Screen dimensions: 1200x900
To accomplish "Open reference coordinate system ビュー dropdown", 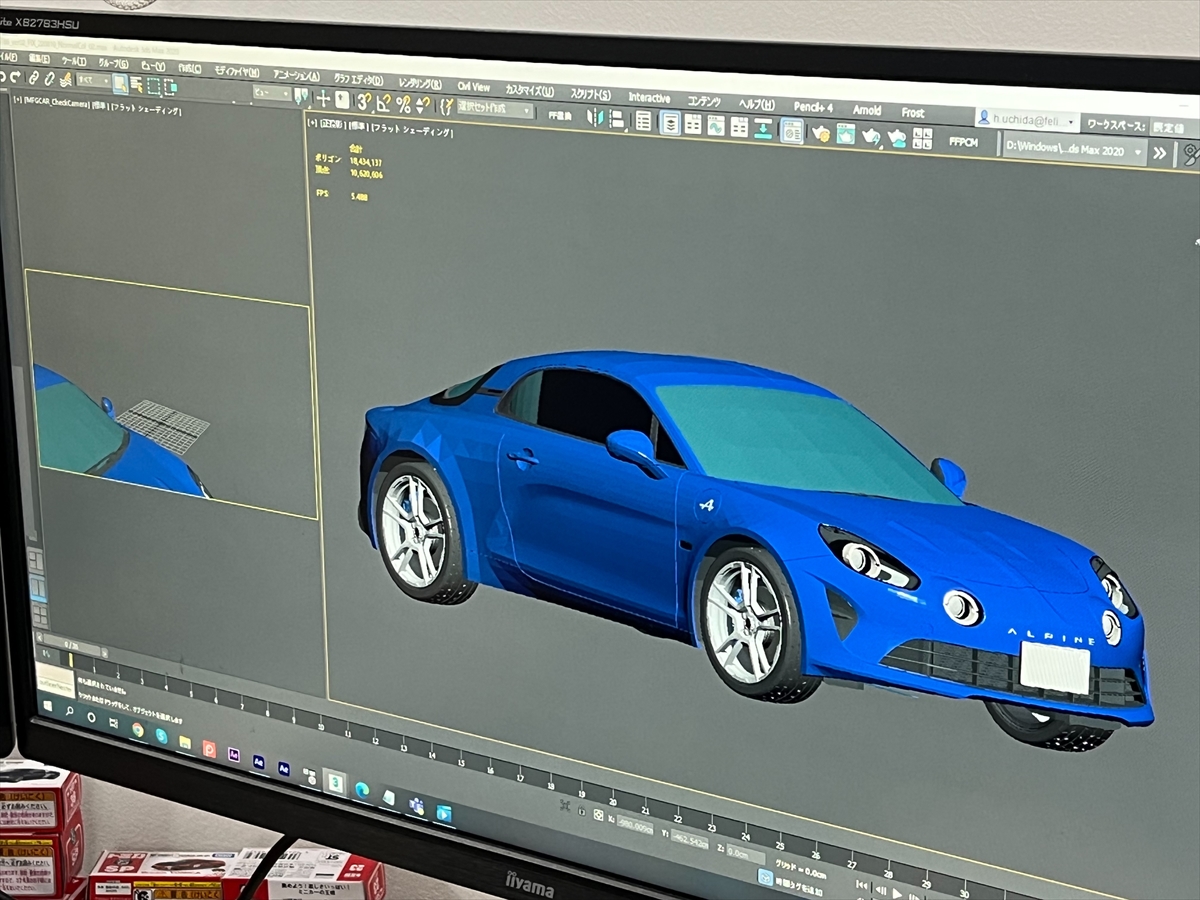I will (x=271, y=93).
